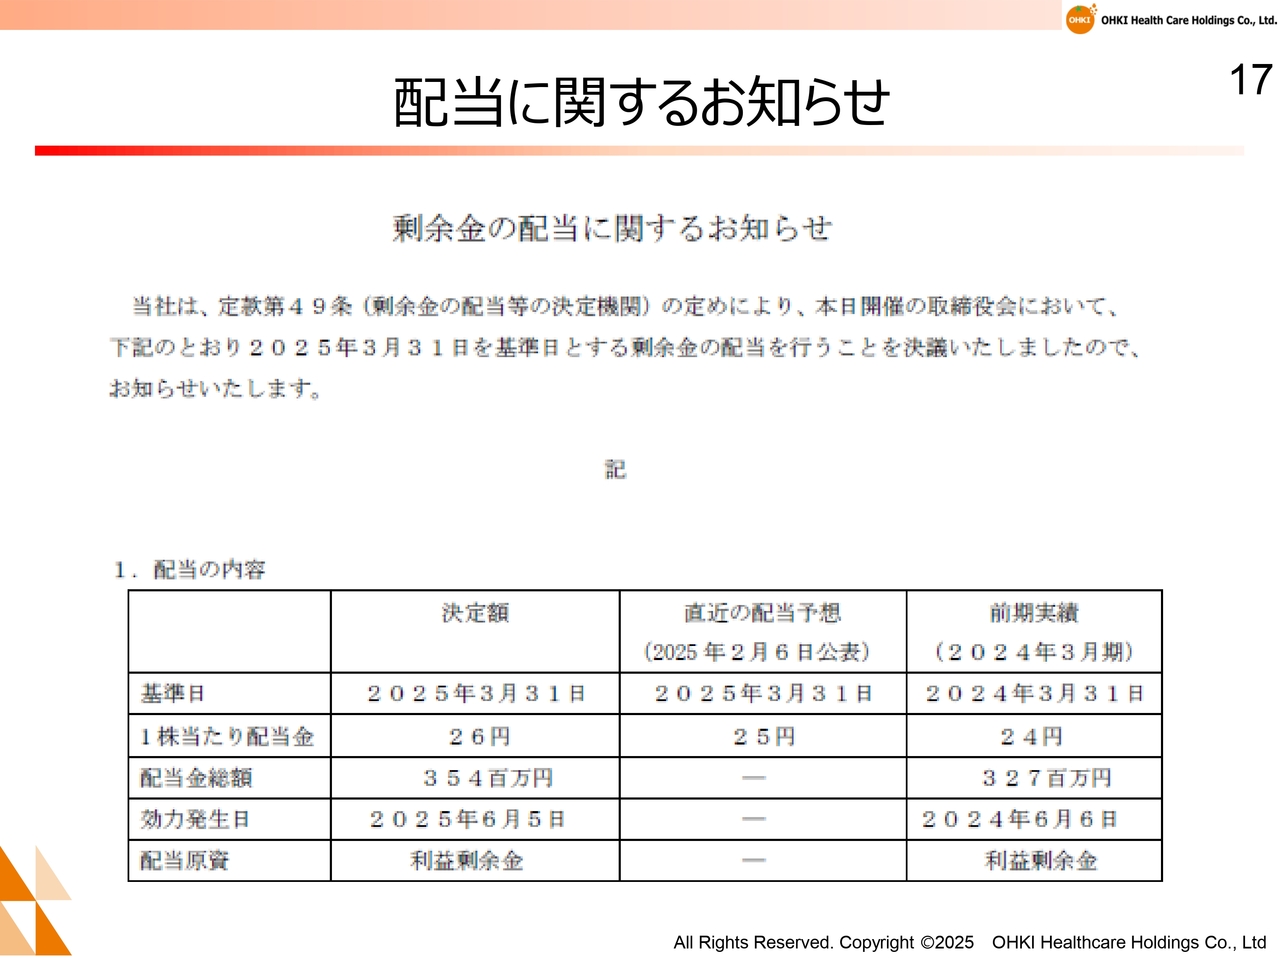The height and width of the screenshot is (960, 1280).
Task: Select slide page number 17
Action: pos(1250,80)
